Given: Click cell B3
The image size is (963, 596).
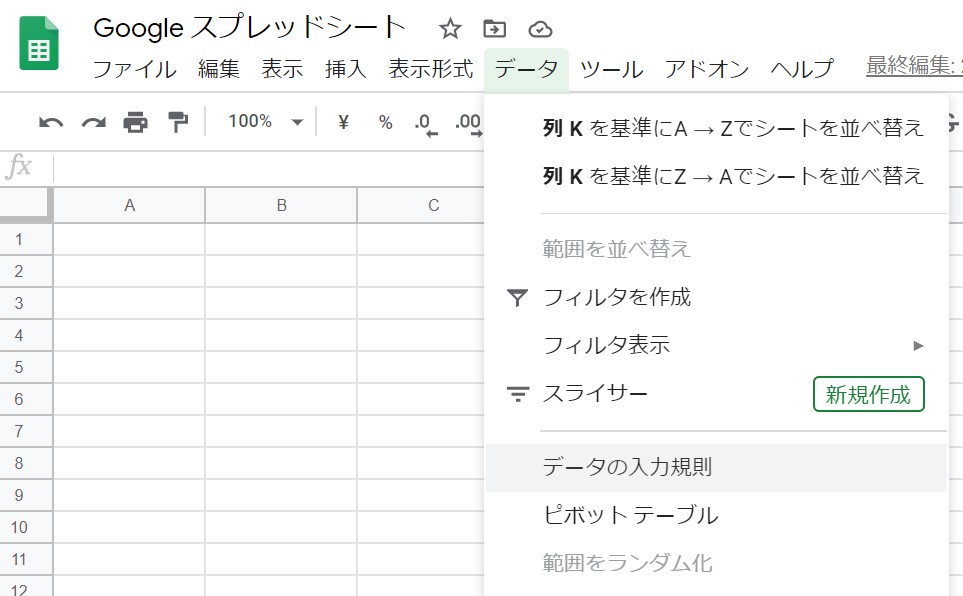Looking at the screenshot, I should (281, 303).
